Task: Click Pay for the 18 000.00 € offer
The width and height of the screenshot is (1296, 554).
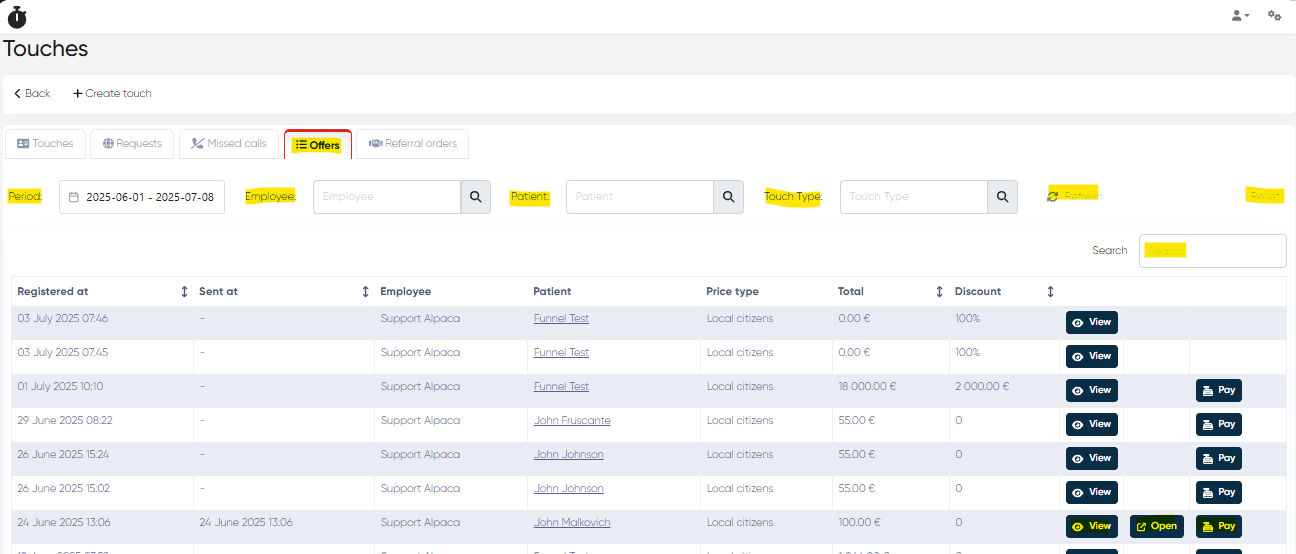Action: pos(1218,391)
